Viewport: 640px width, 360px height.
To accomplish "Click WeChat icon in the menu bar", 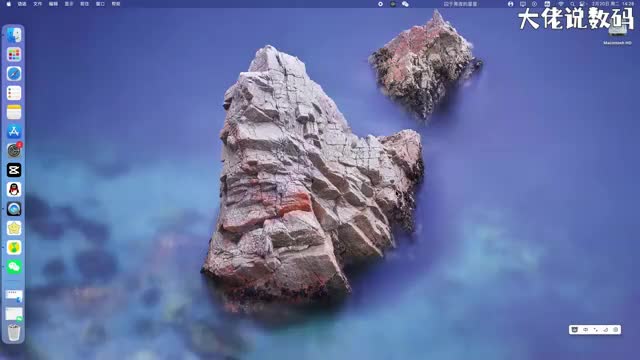I will [405, 4].
